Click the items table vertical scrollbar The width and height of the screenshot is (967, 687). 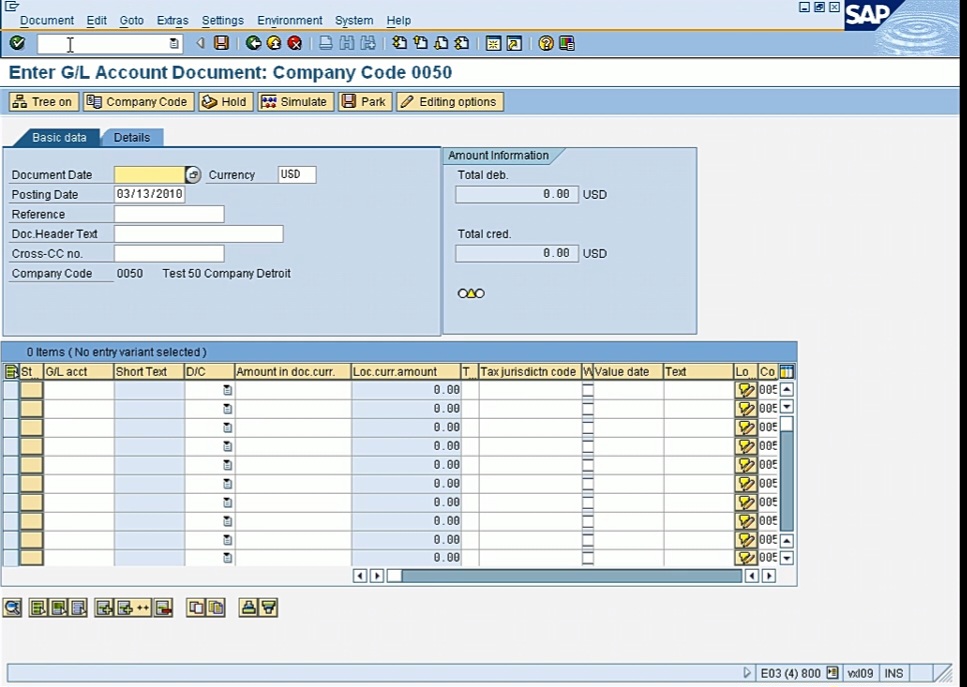pos(787,474)
